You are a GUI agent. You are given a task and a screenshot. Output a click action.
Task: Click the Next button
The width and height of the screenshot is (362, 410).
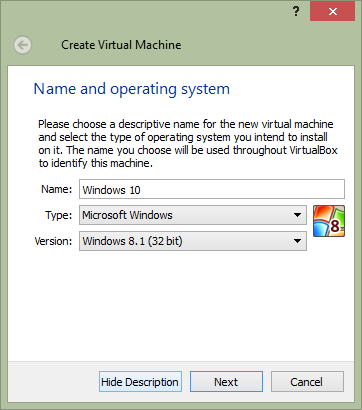(x=226, y=382)
